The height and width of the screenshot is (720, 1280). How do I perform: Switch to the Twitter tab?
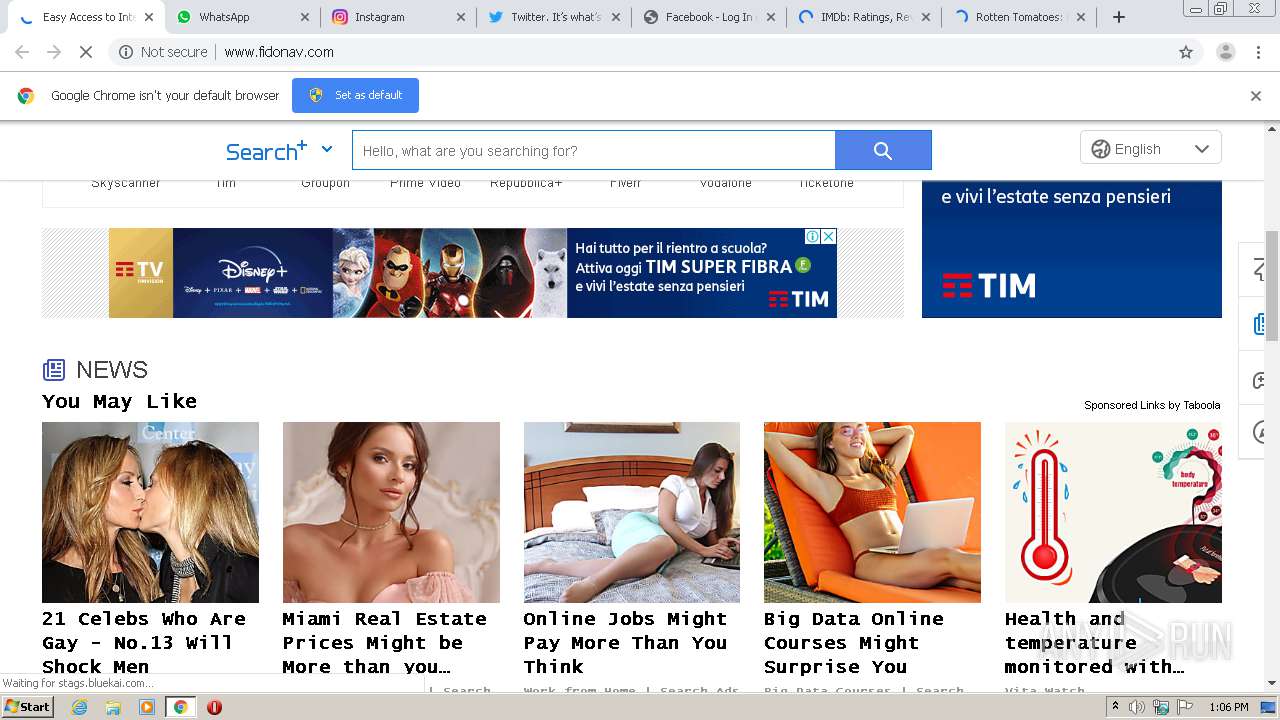click(552, 17)
